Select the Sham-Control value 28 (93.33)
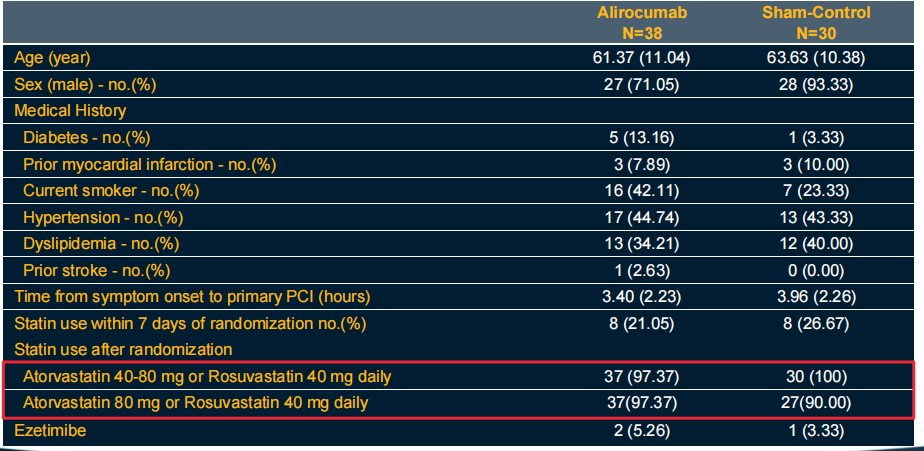Image resolution: width=924 pixels, height=451 pixels. (816, 84)
